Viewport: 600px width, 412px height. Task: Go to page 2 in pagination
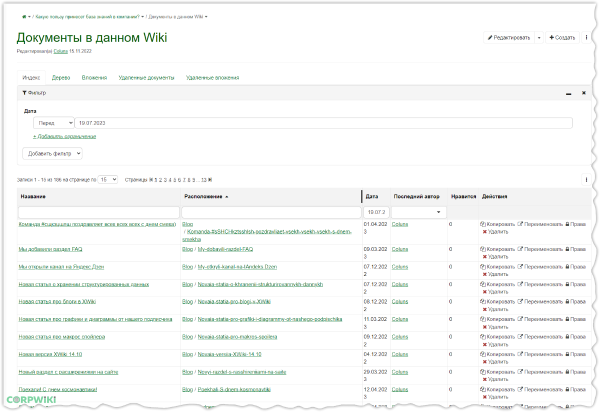coord(161,180)
